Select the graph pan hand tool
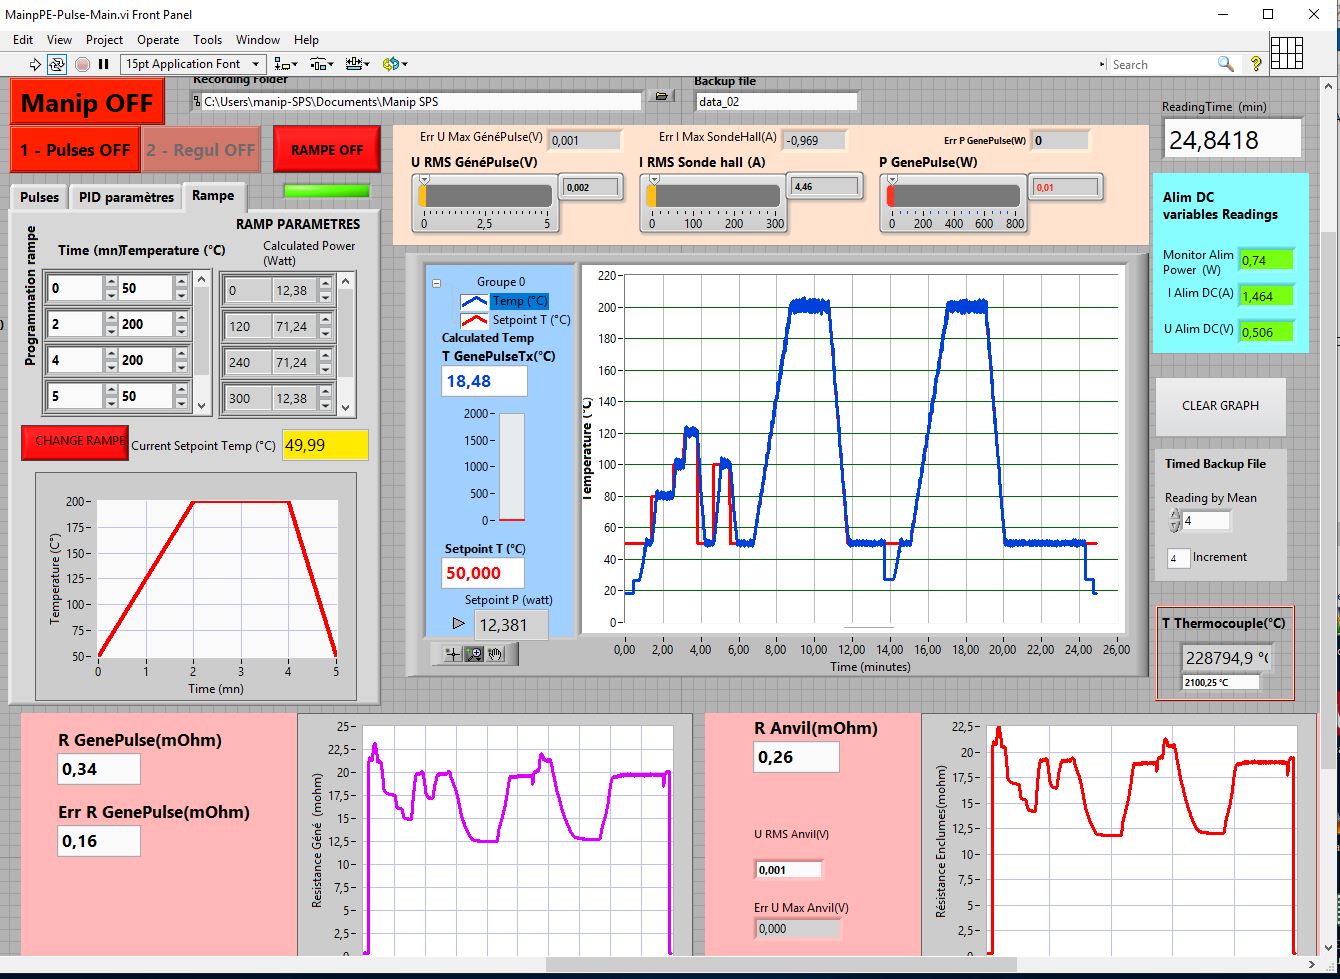 tap(495, 653)
